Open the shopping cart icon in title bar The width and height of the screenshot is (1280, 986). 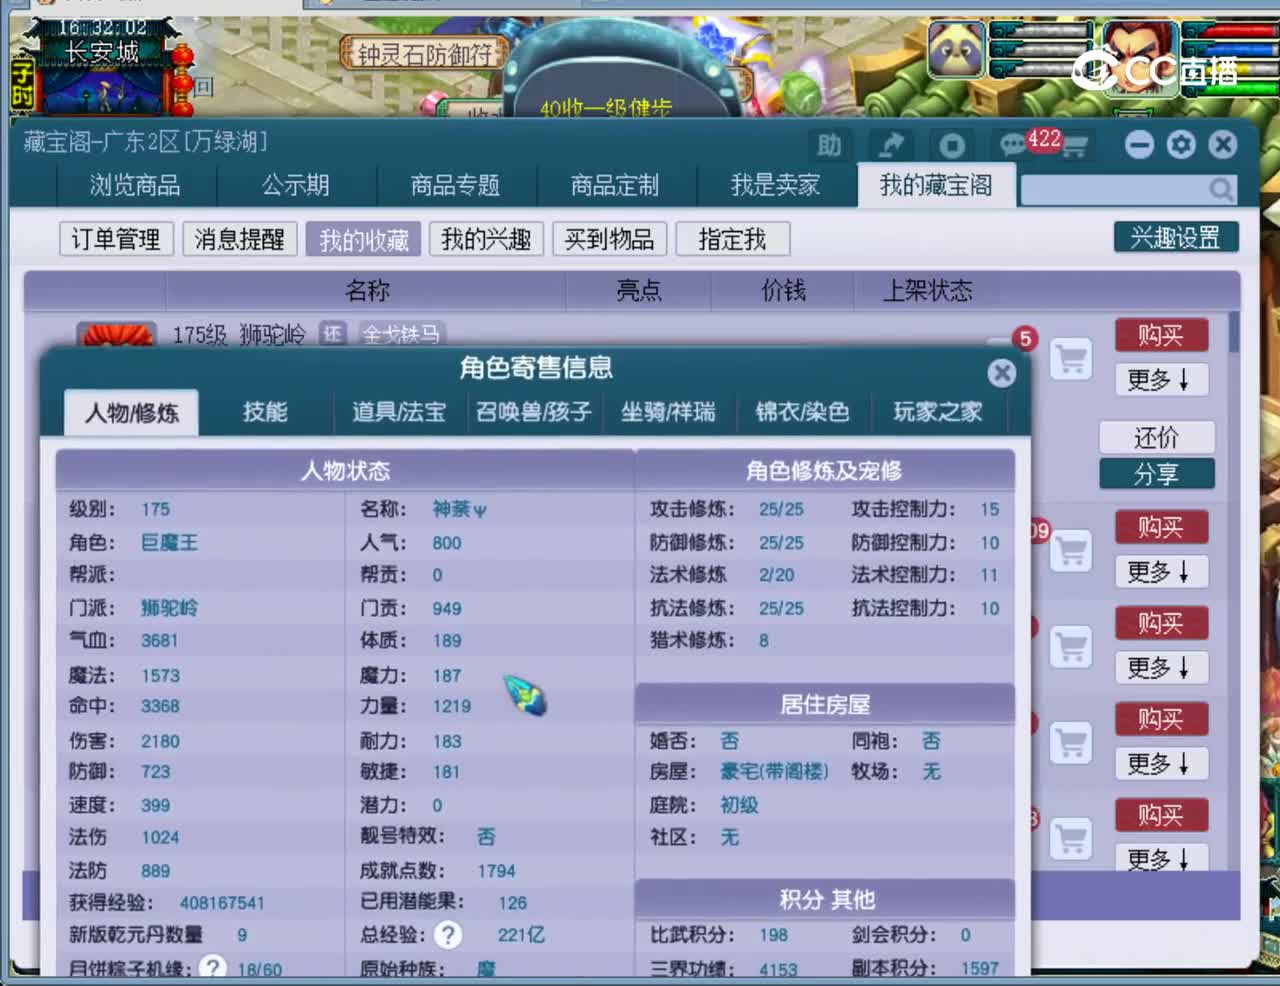coord(1076,147)
